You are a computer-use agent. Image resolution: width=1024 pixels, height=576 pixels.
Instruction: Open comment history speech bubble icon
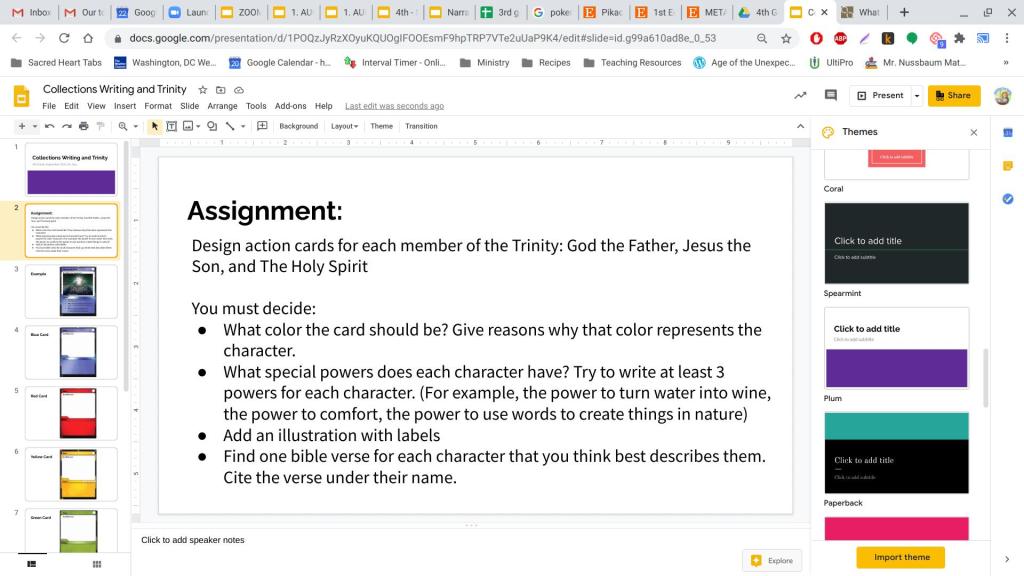pos(830,95)
